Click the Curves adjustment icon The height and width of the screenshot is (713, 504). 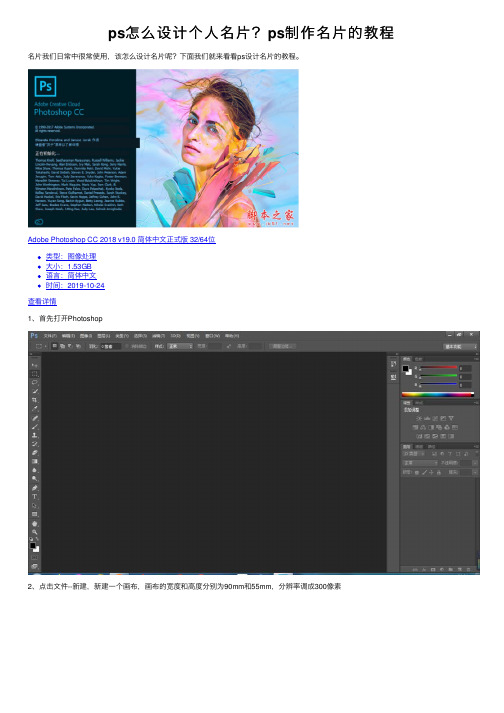(x=435, y=418)
